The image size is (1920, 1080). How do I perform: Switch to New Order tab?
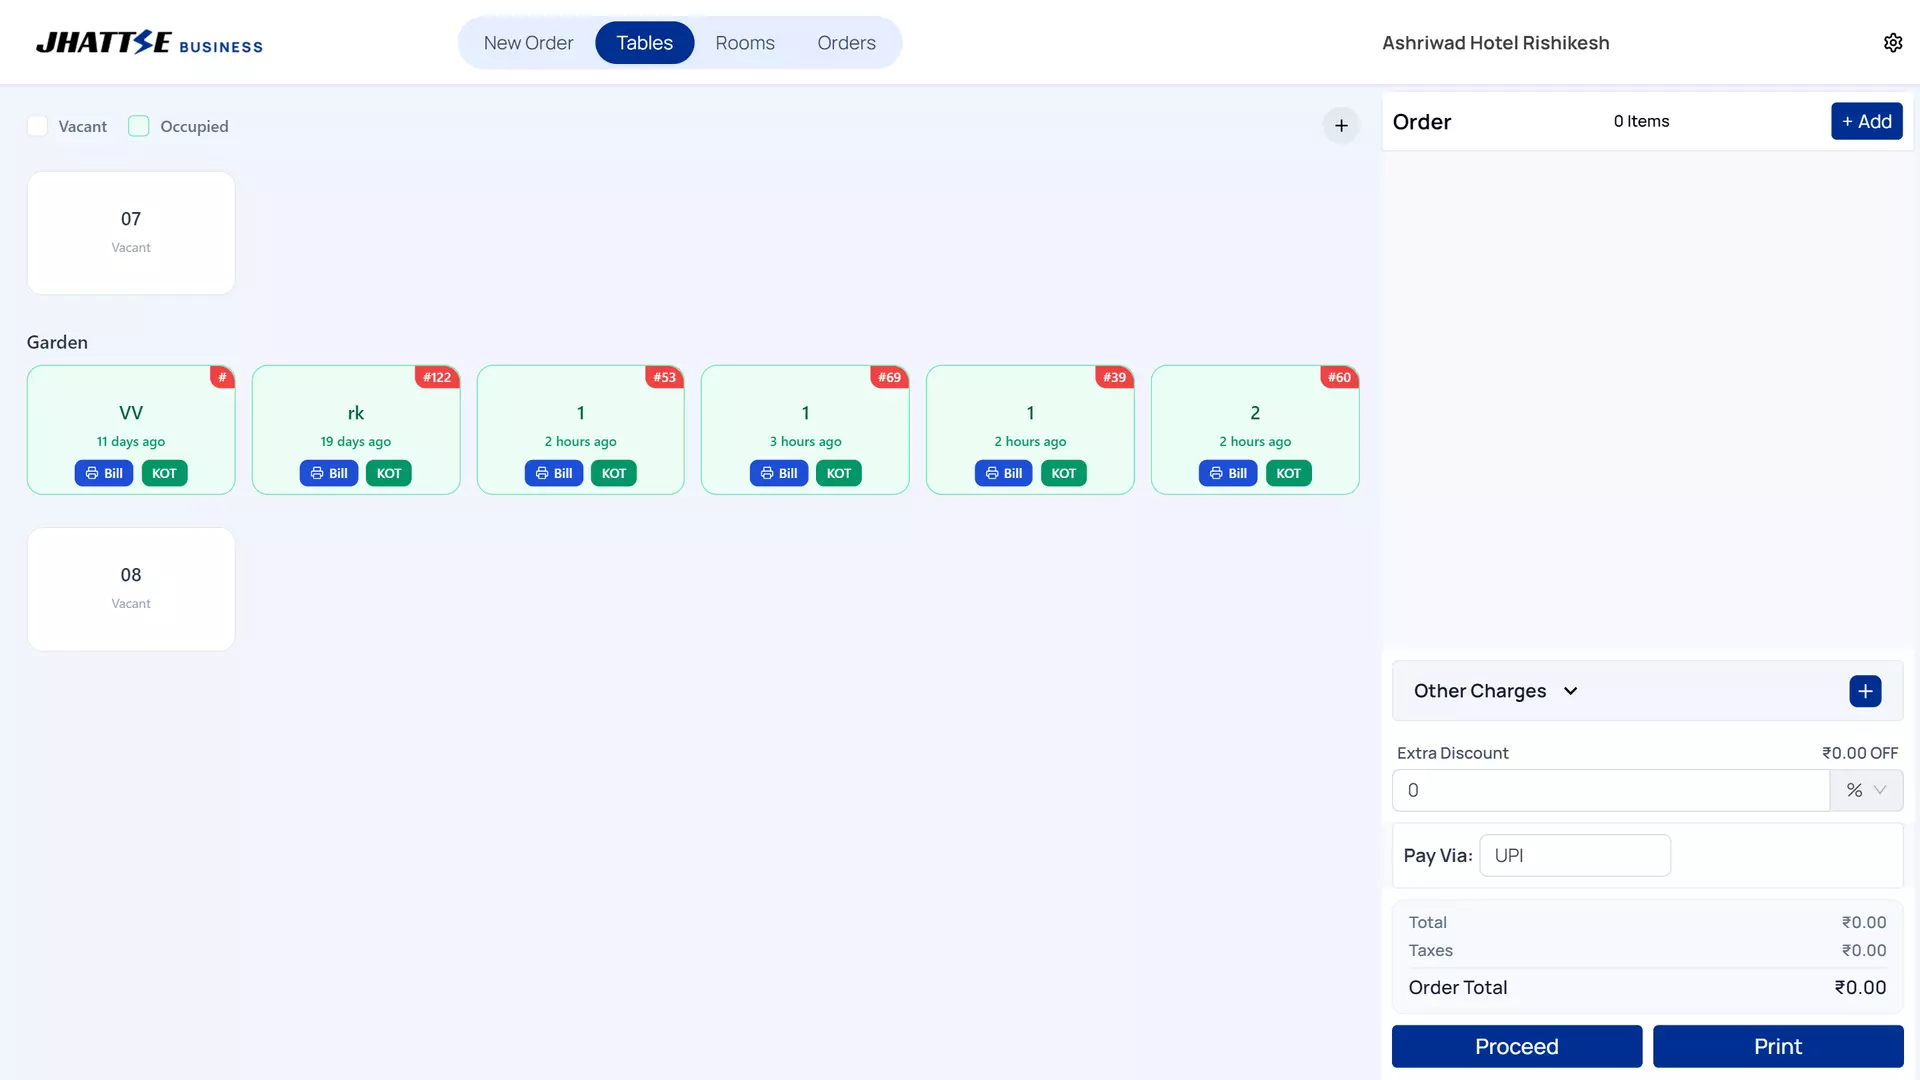(528, 43)
